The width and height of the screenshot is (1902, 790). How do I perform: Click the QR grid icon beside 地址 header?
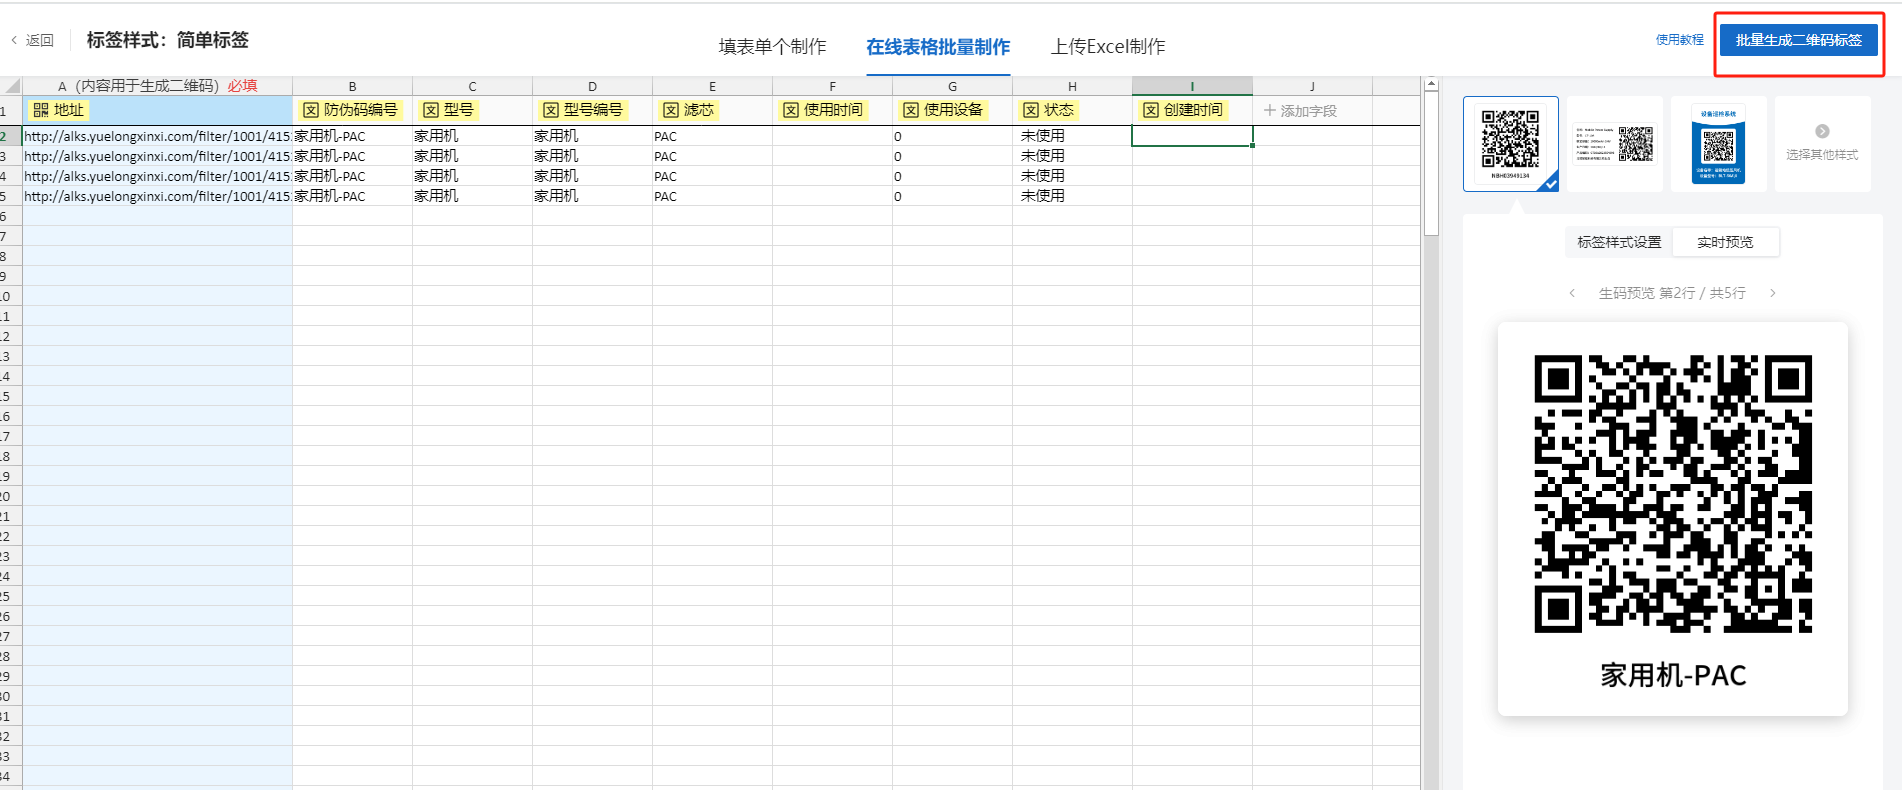point(41,110)
